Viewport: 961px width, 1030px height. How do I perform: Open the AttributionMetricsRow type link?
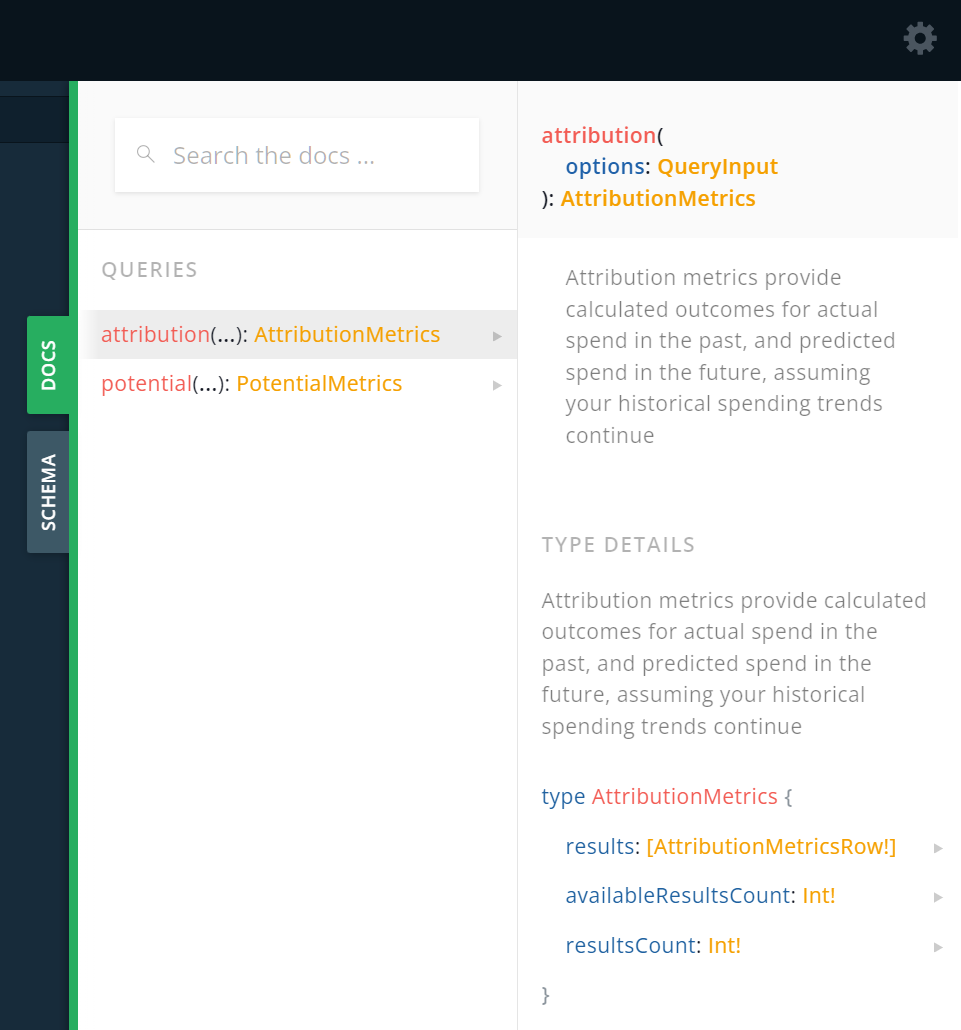(x=771, y=846)
